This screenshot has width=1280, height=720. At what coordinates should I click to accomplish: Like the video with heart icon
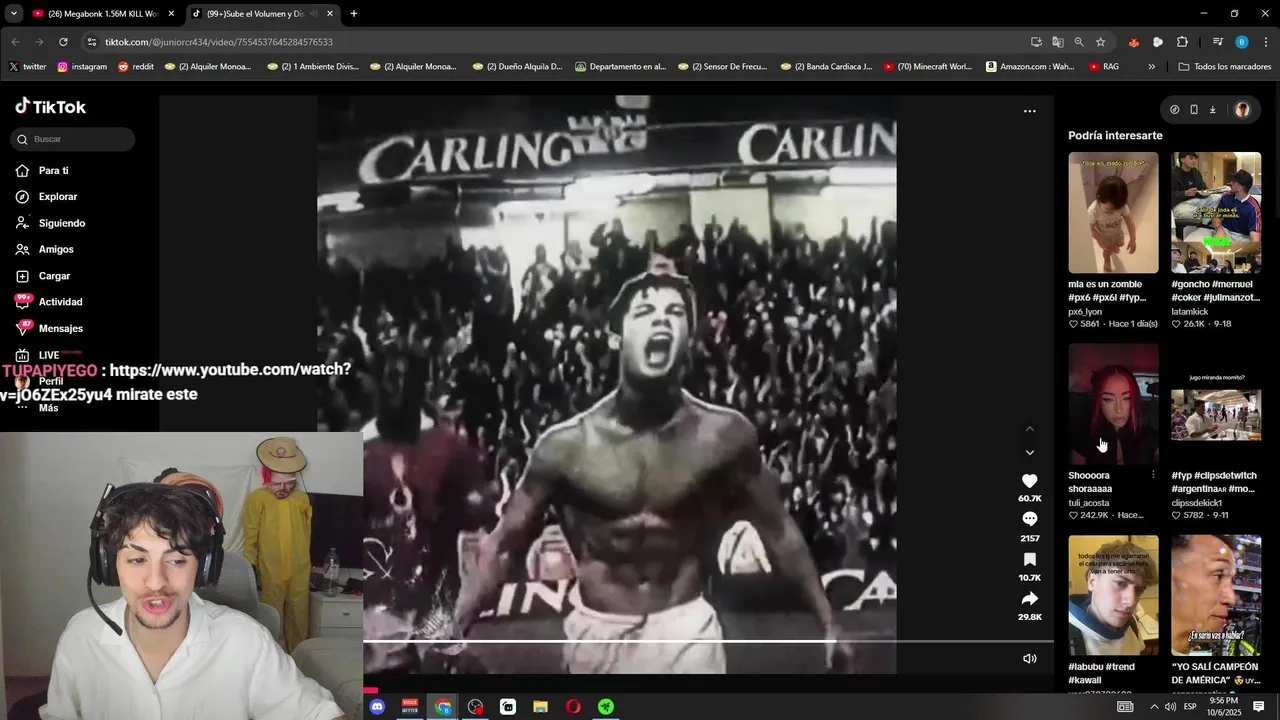(x=1029, y=481)
